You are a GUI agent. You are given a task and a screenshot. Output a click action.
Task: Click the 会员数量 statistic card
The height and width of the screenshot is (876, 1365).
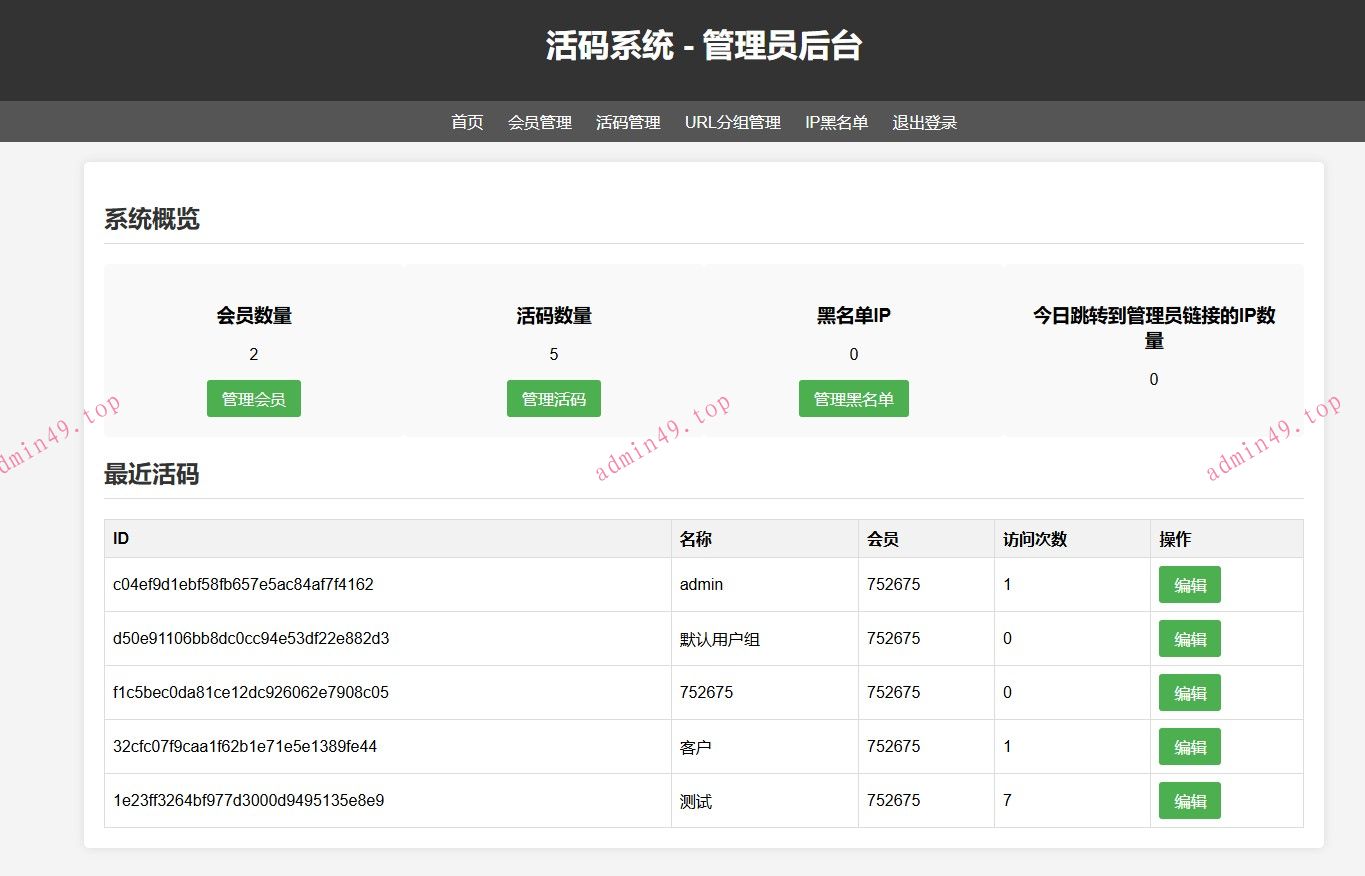tap(253, 315)
